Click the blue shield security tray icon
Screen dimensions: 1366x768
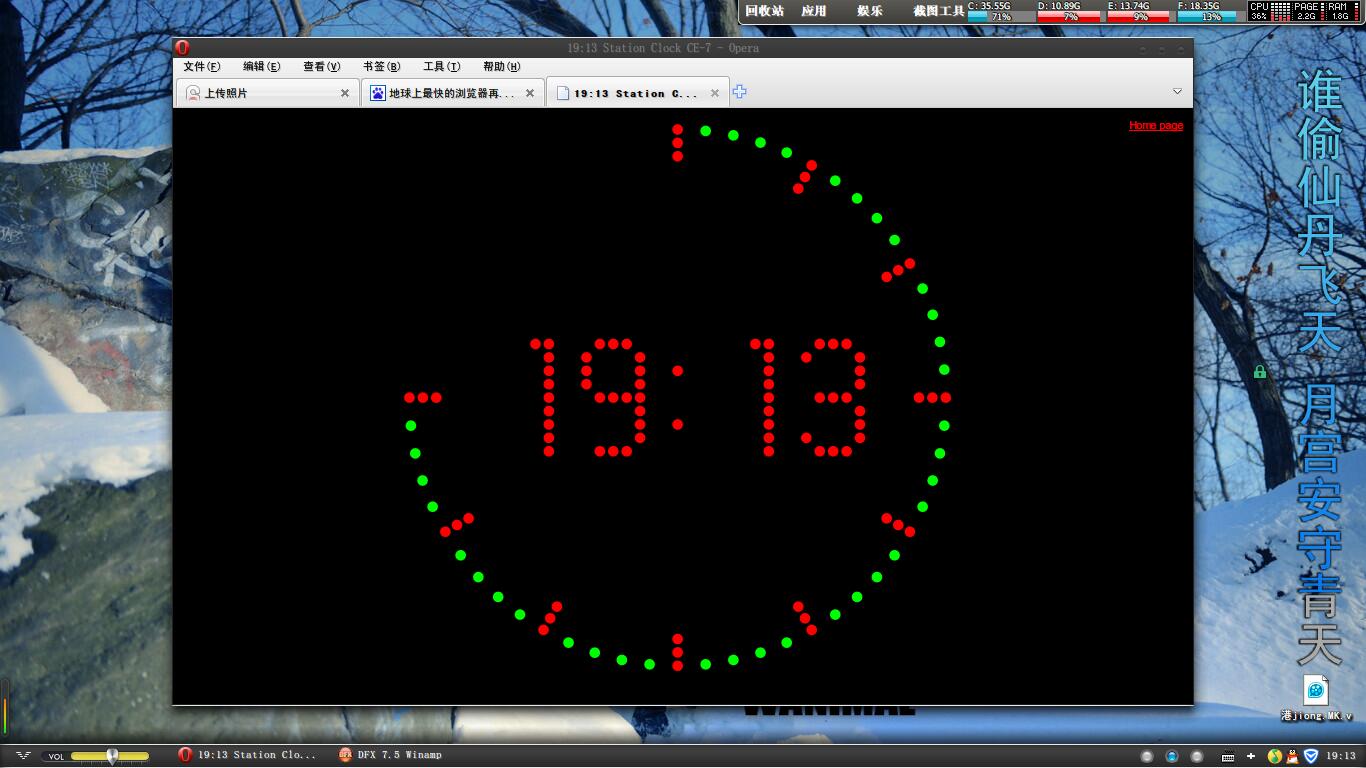pos(1311,756)
